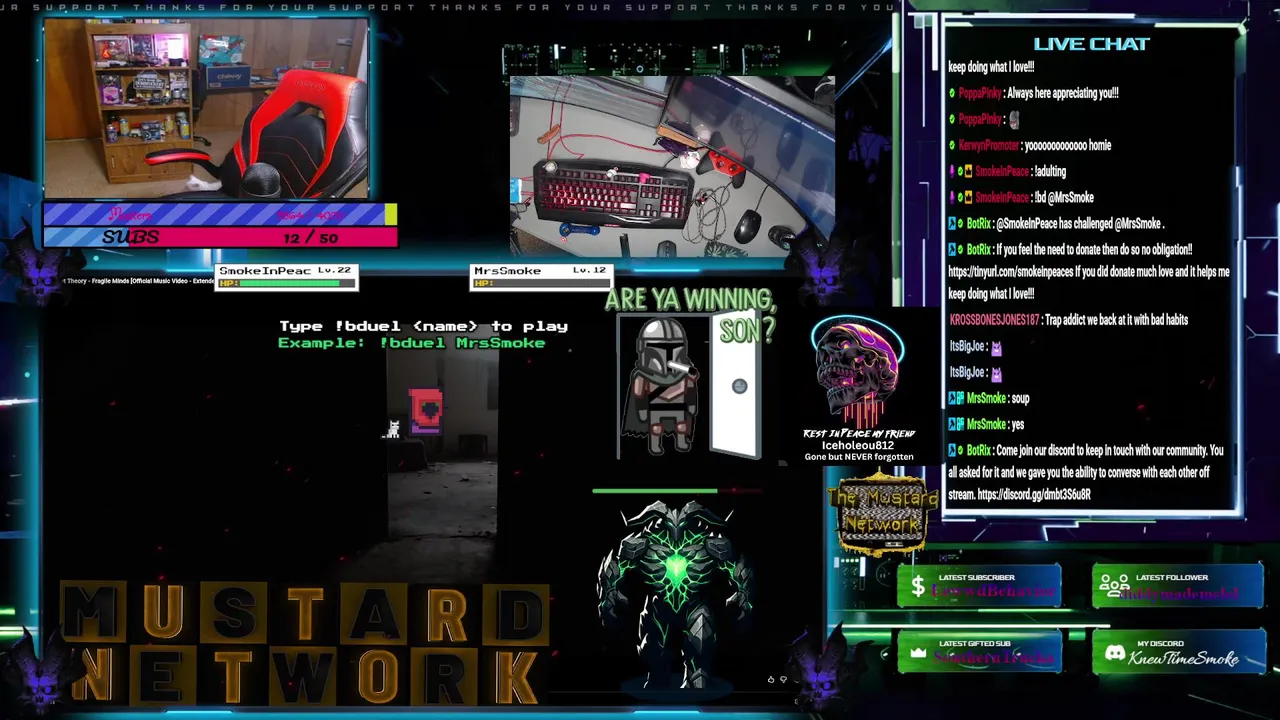
Task: Click the Iceholeou812 memorial name
Action: click(x=857, y=445)
